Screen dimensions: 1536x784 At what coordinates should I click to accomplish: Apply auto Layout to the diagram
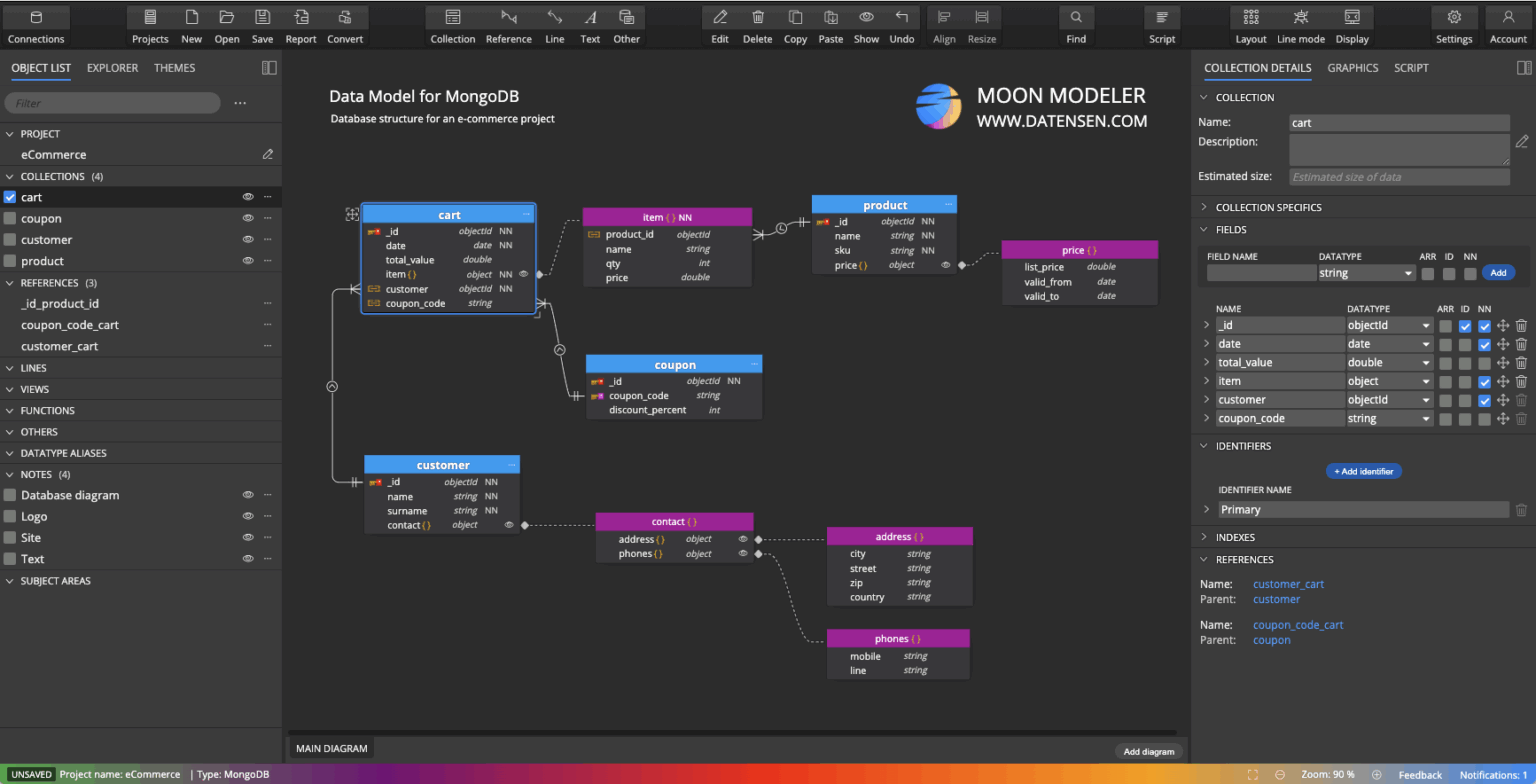[1250, 24]
